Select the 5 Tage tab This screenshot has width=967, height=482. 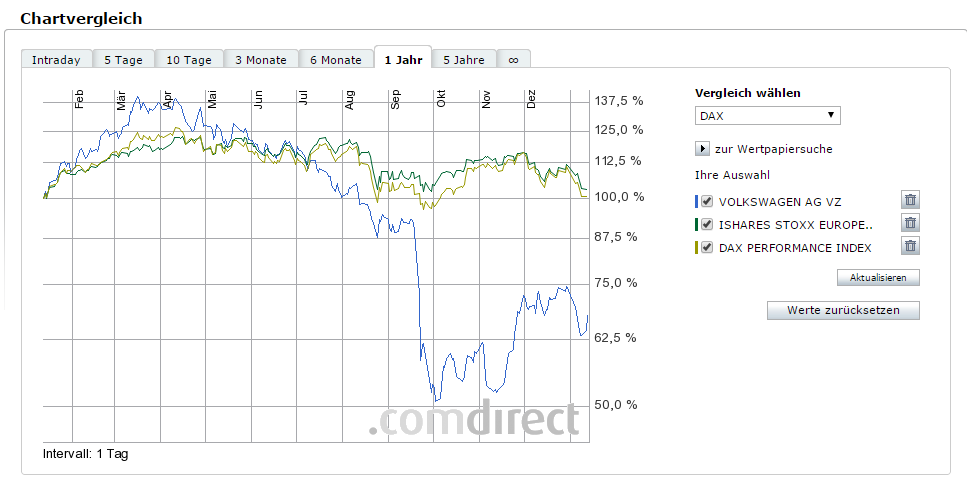tap(124, 60)
